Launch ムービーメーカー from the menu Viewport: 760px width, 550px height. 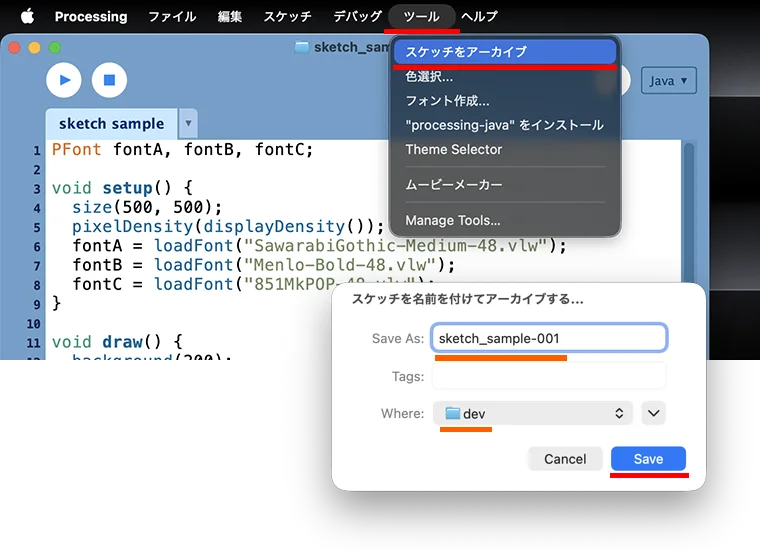tap(505, 185)
